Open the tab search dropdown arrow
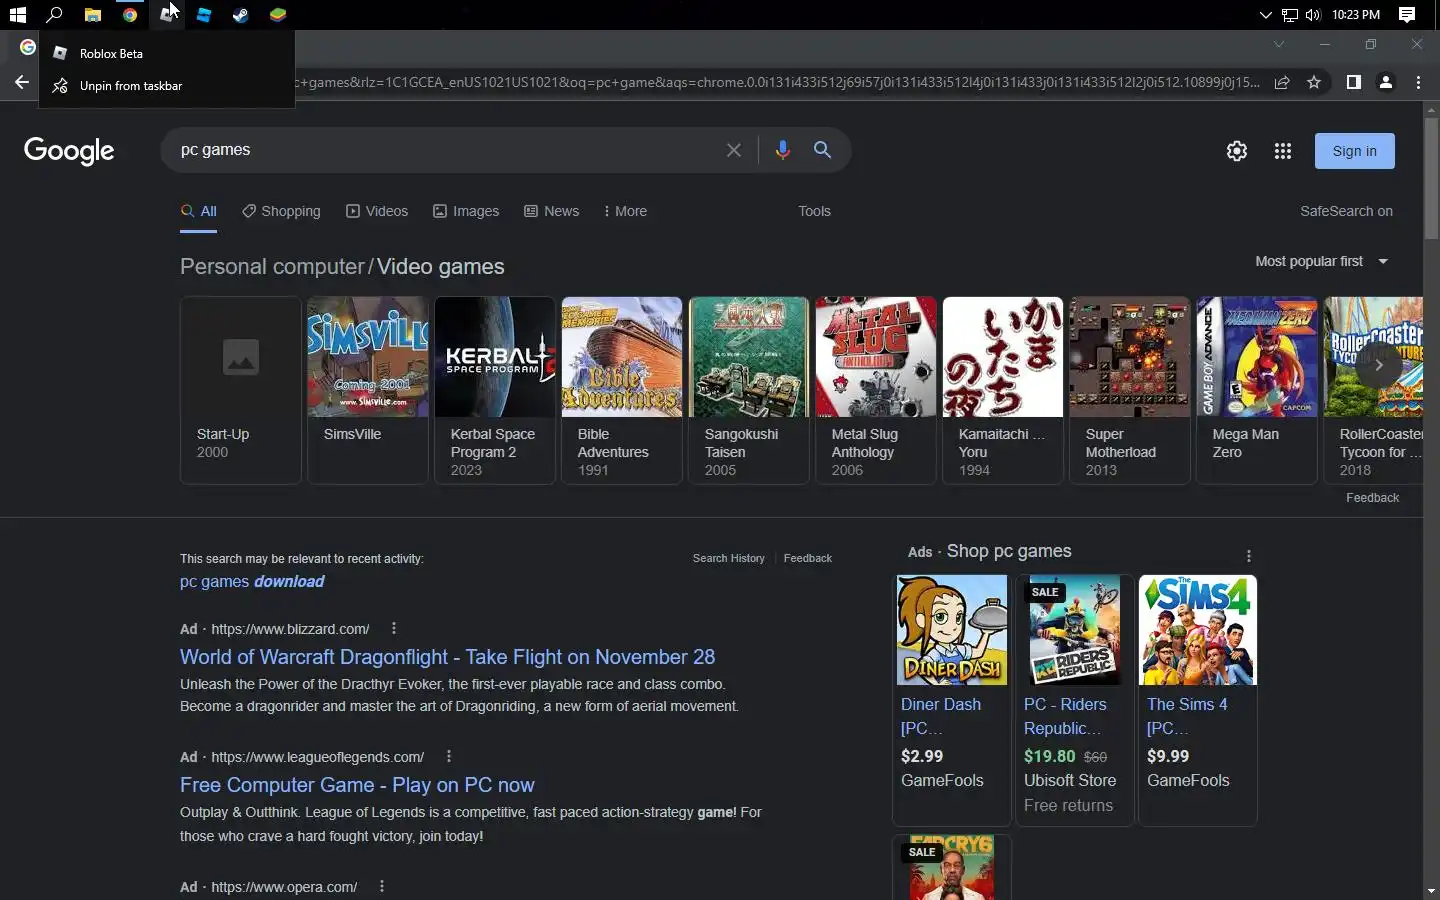This screenshot has height=900, width=1440. tap(1279, 44)
